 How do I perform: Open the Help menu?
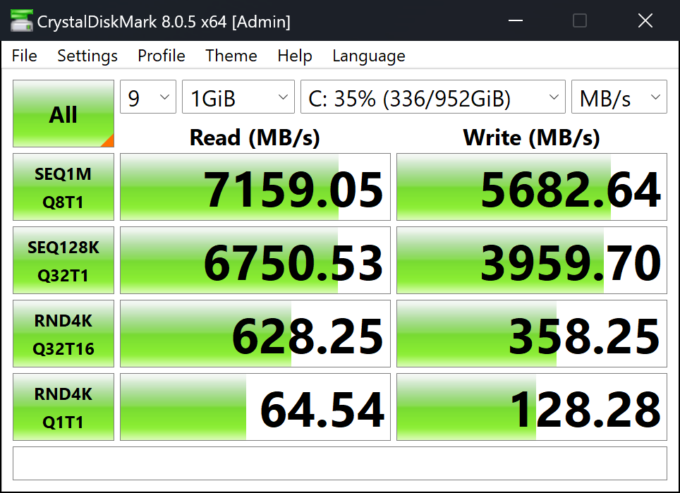click(x=295, y=56)
